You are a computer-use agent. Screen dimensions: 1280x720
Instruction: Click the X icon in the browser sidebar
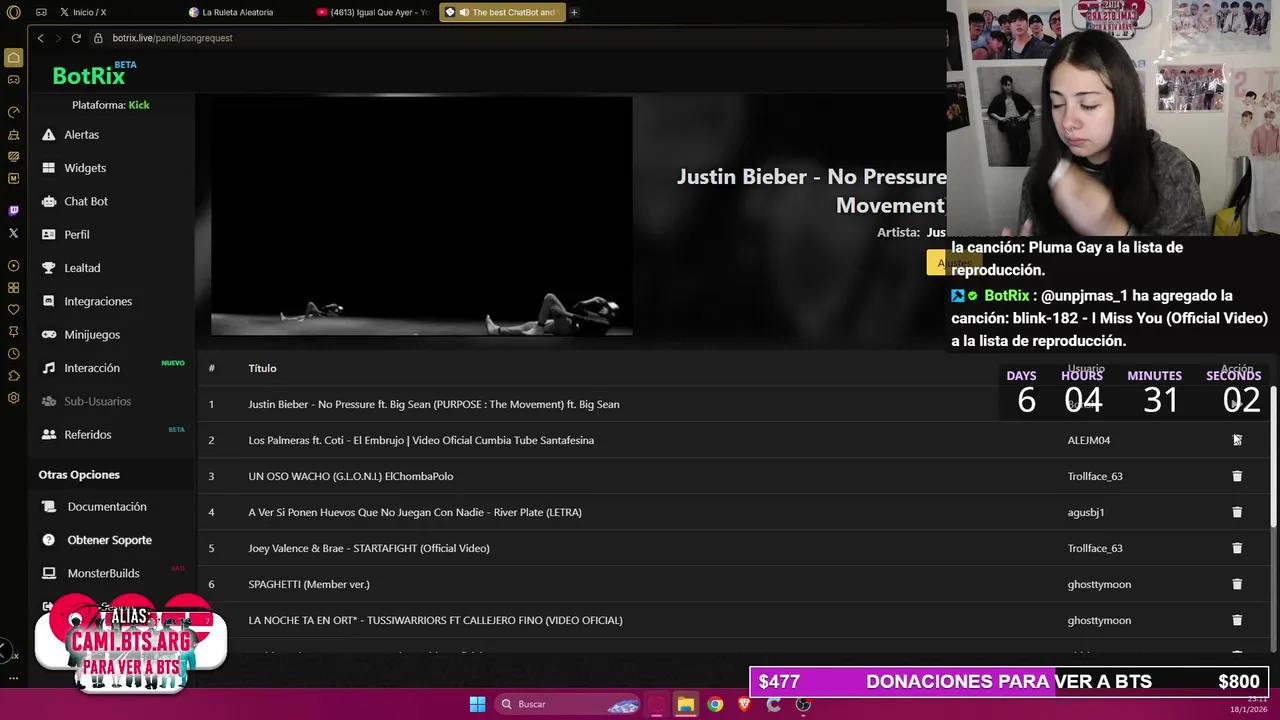point(13,233)
